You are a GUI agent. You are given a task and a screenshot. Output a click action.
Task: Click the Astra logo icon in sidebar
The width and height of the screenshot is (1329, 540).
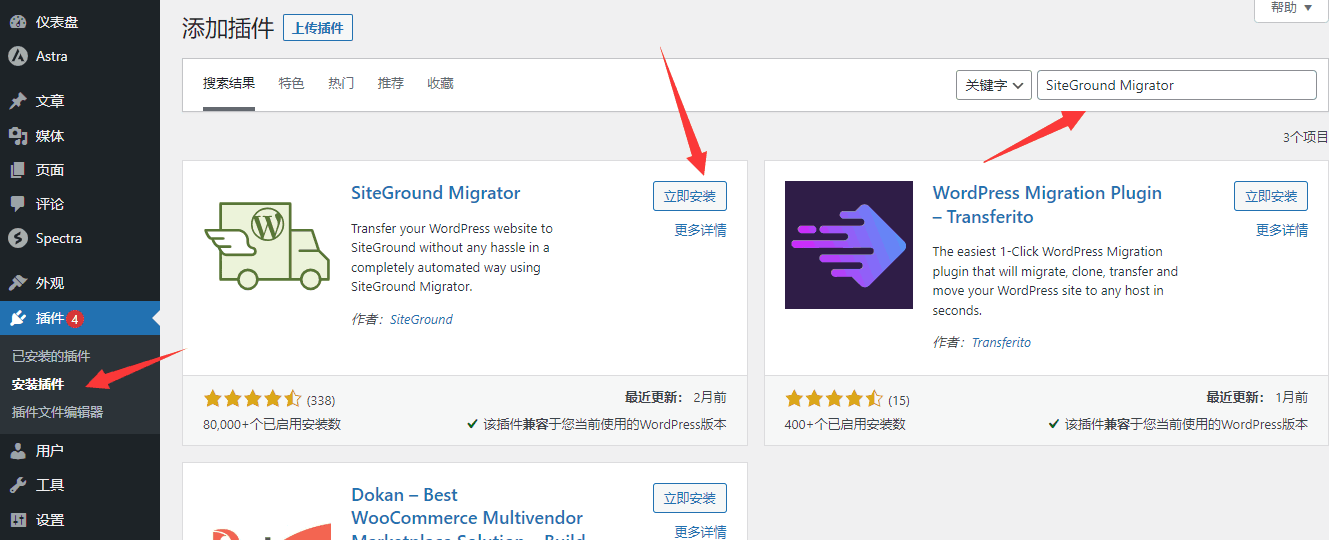click(18, 56)
